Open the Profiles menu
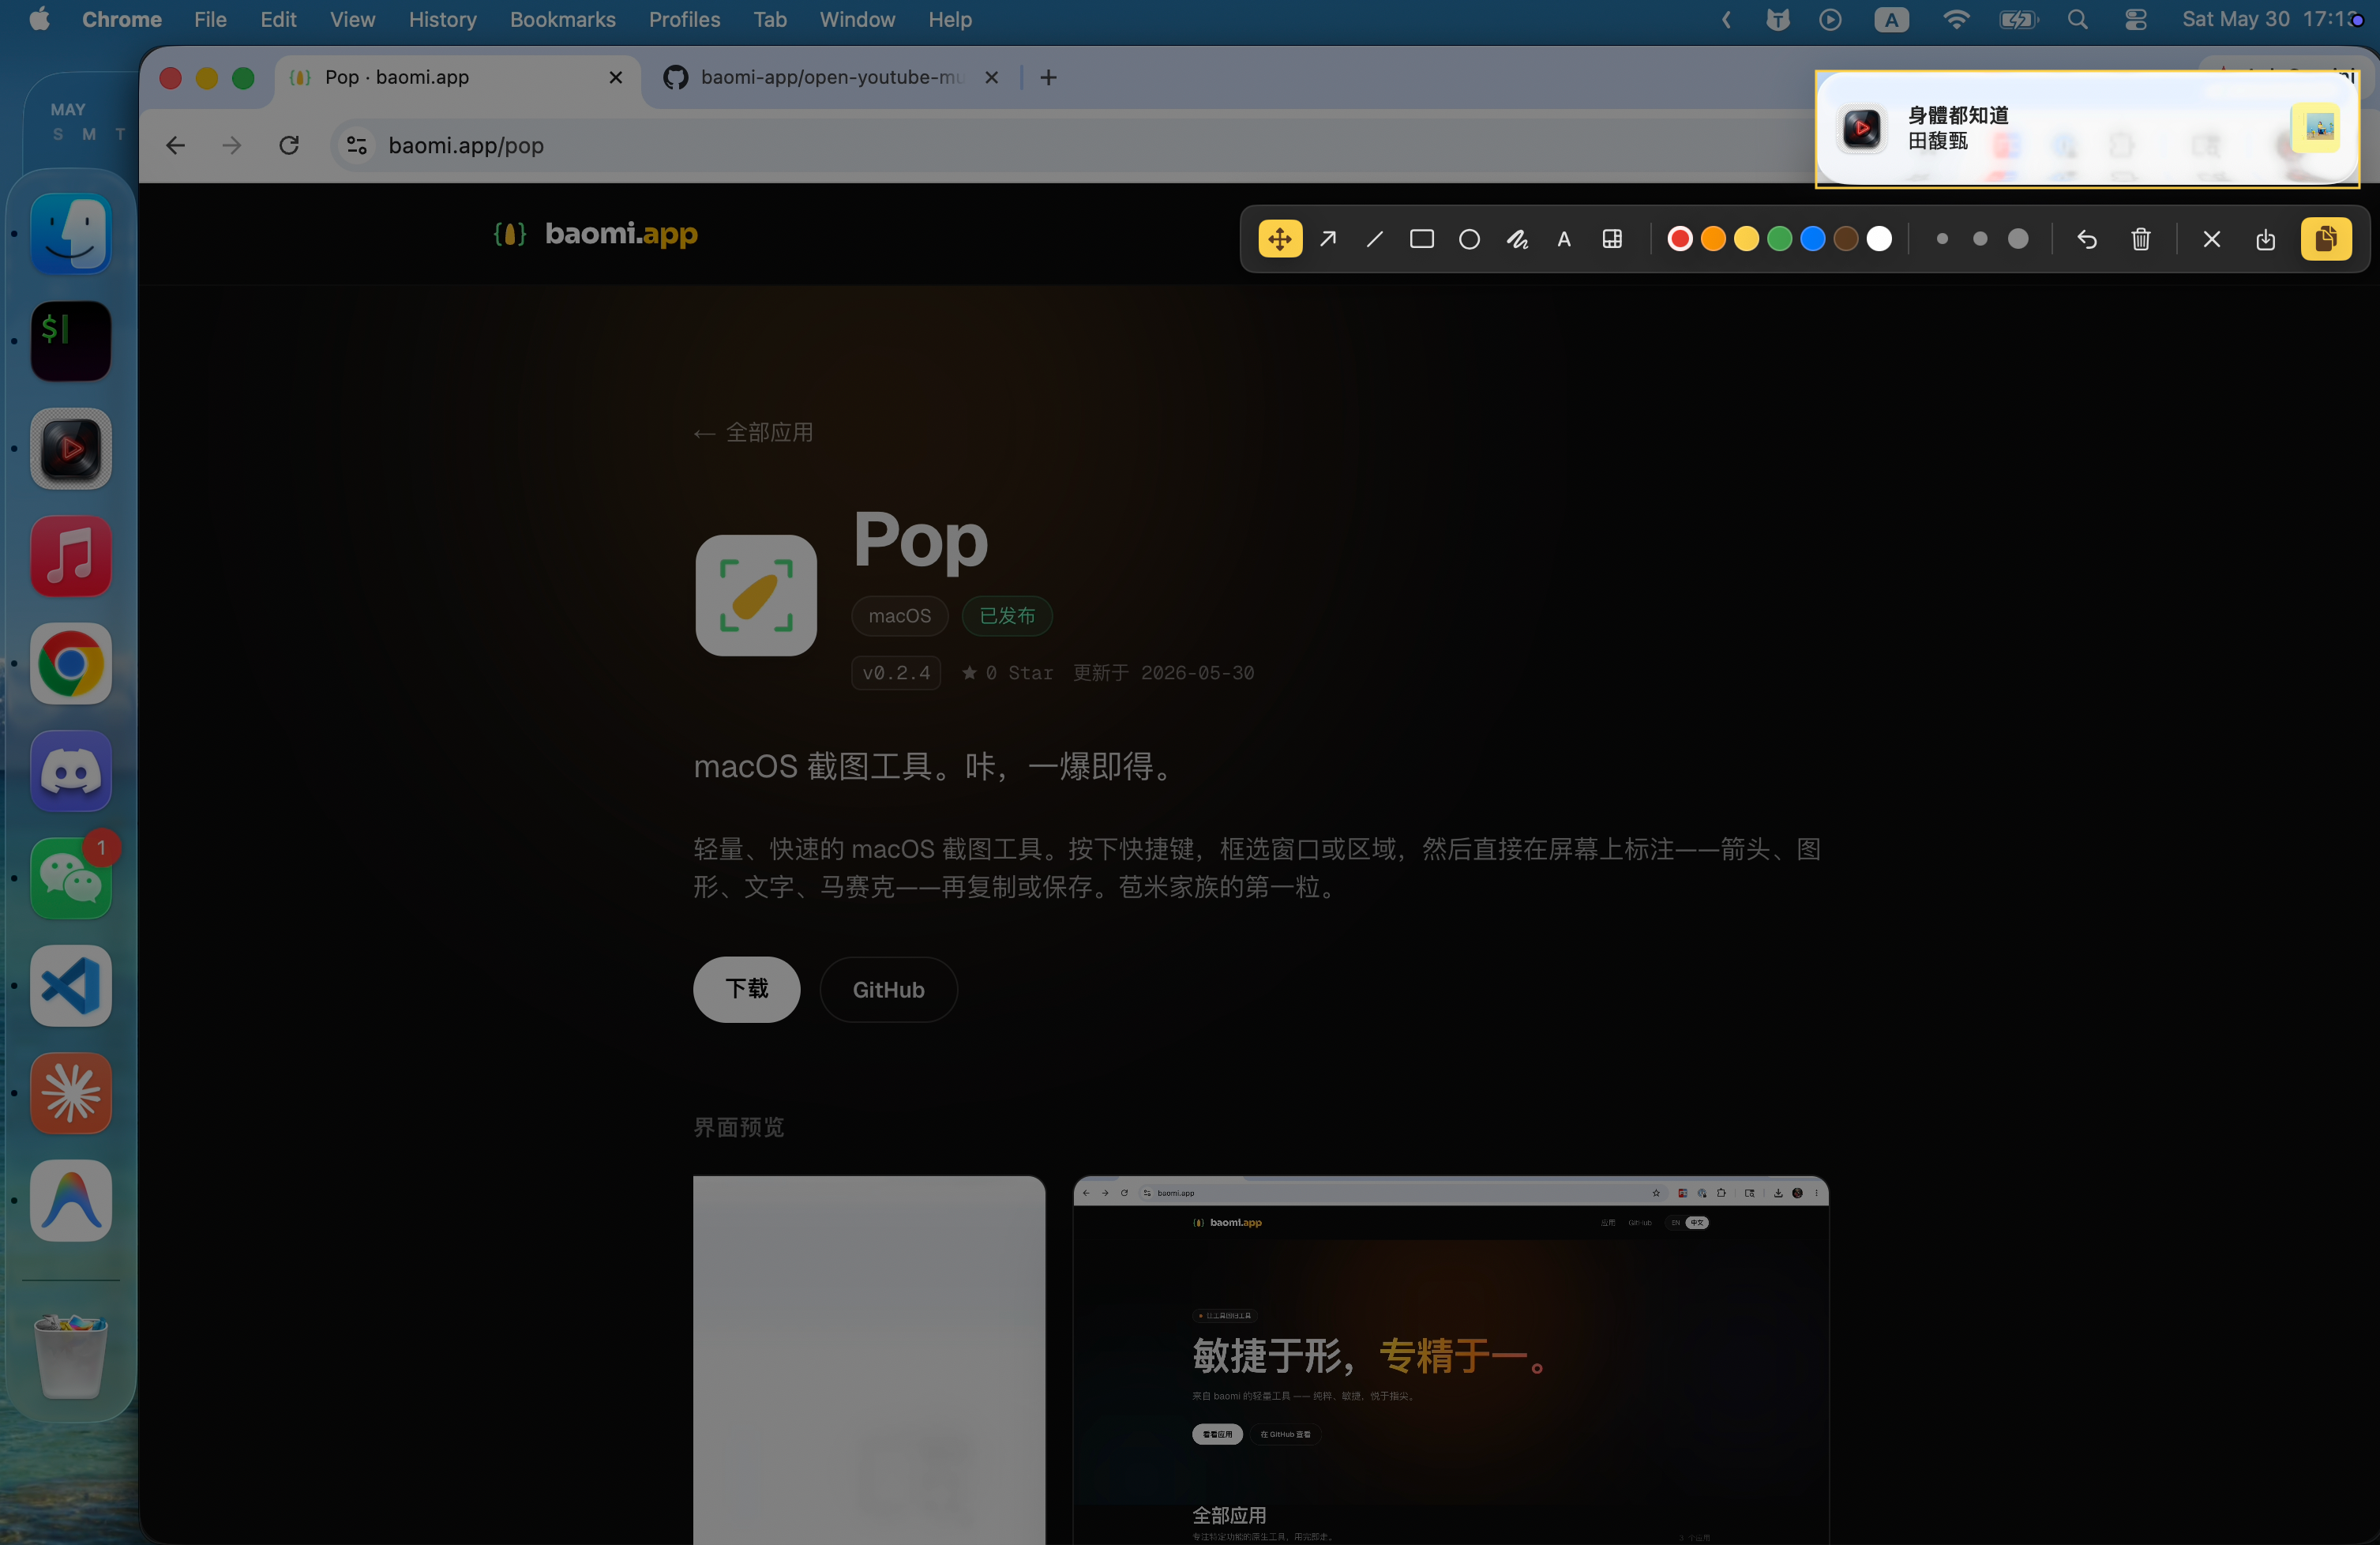Image resolution: width=2380 pixels, height=1545 pixels. tap(684, 20)
